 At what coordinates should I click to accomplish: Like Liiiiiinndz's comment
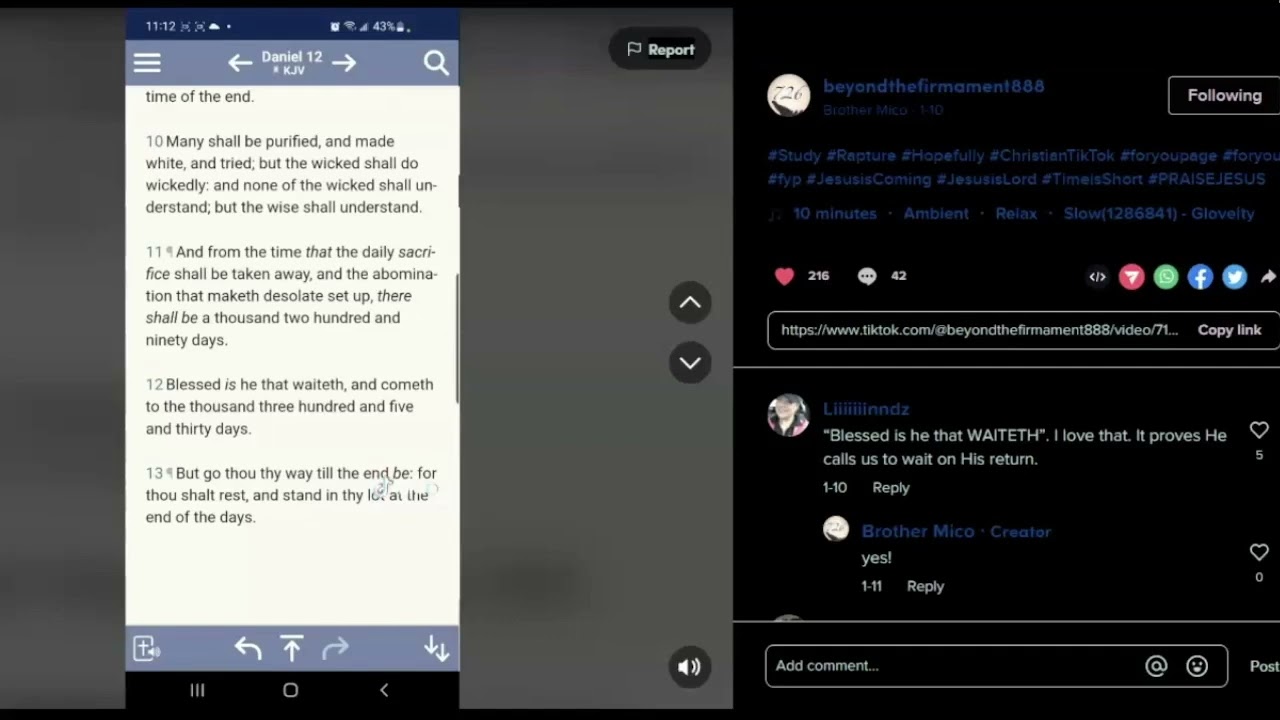pyautogui.click(x=1259, y=430)
